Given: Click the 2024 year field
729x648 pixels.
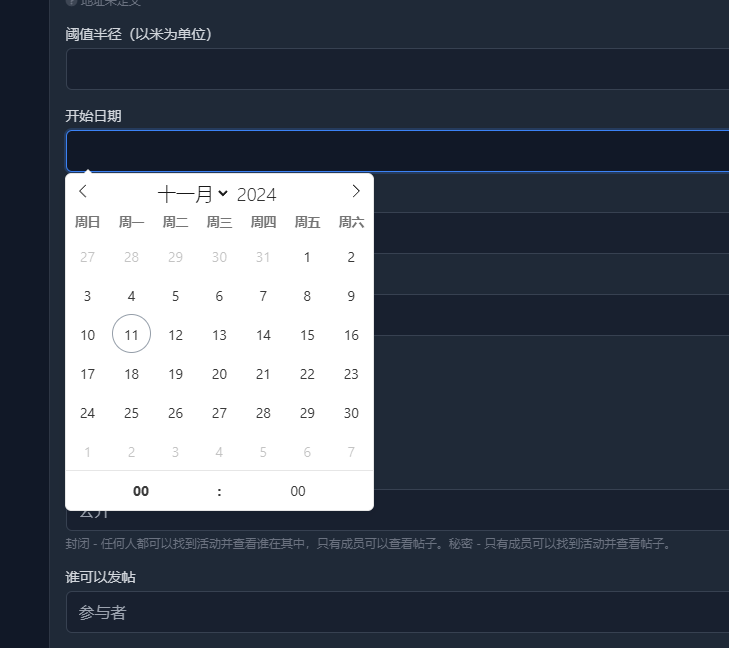Looking at the screenshot, I should (x=257, y=195).
